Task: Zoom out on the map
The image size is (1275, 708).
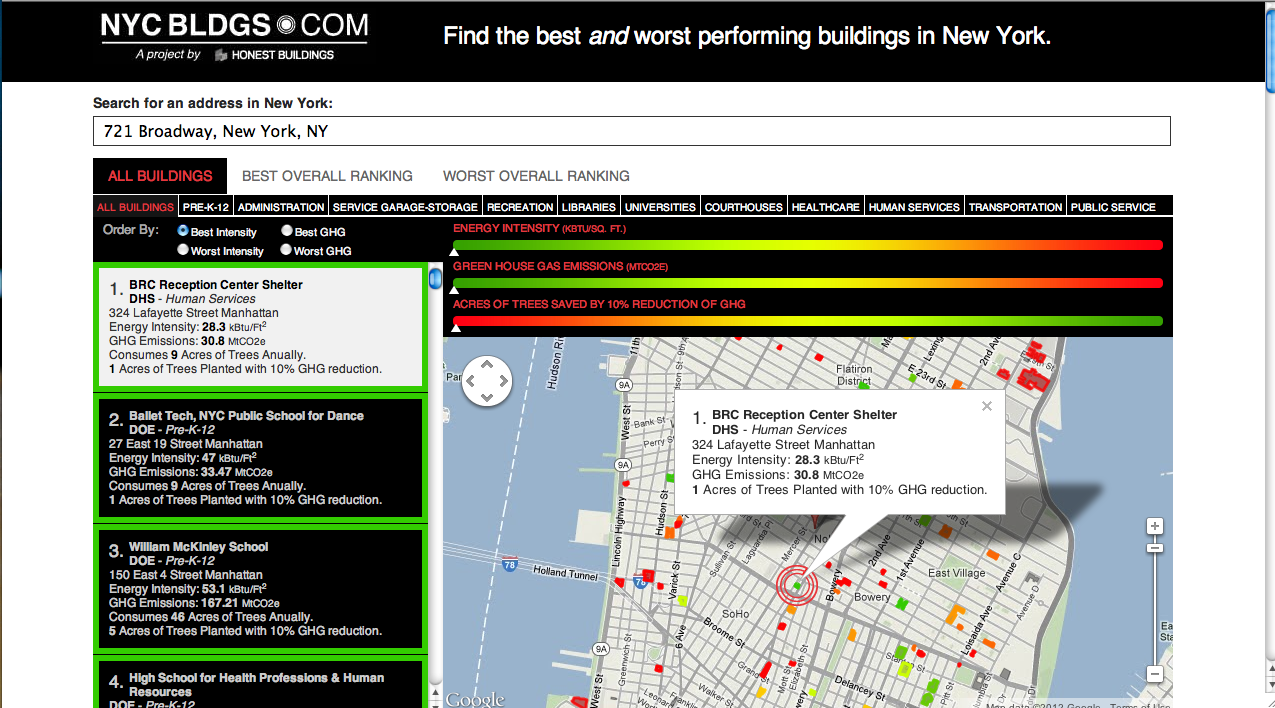Action: [x=1155, y=674]
